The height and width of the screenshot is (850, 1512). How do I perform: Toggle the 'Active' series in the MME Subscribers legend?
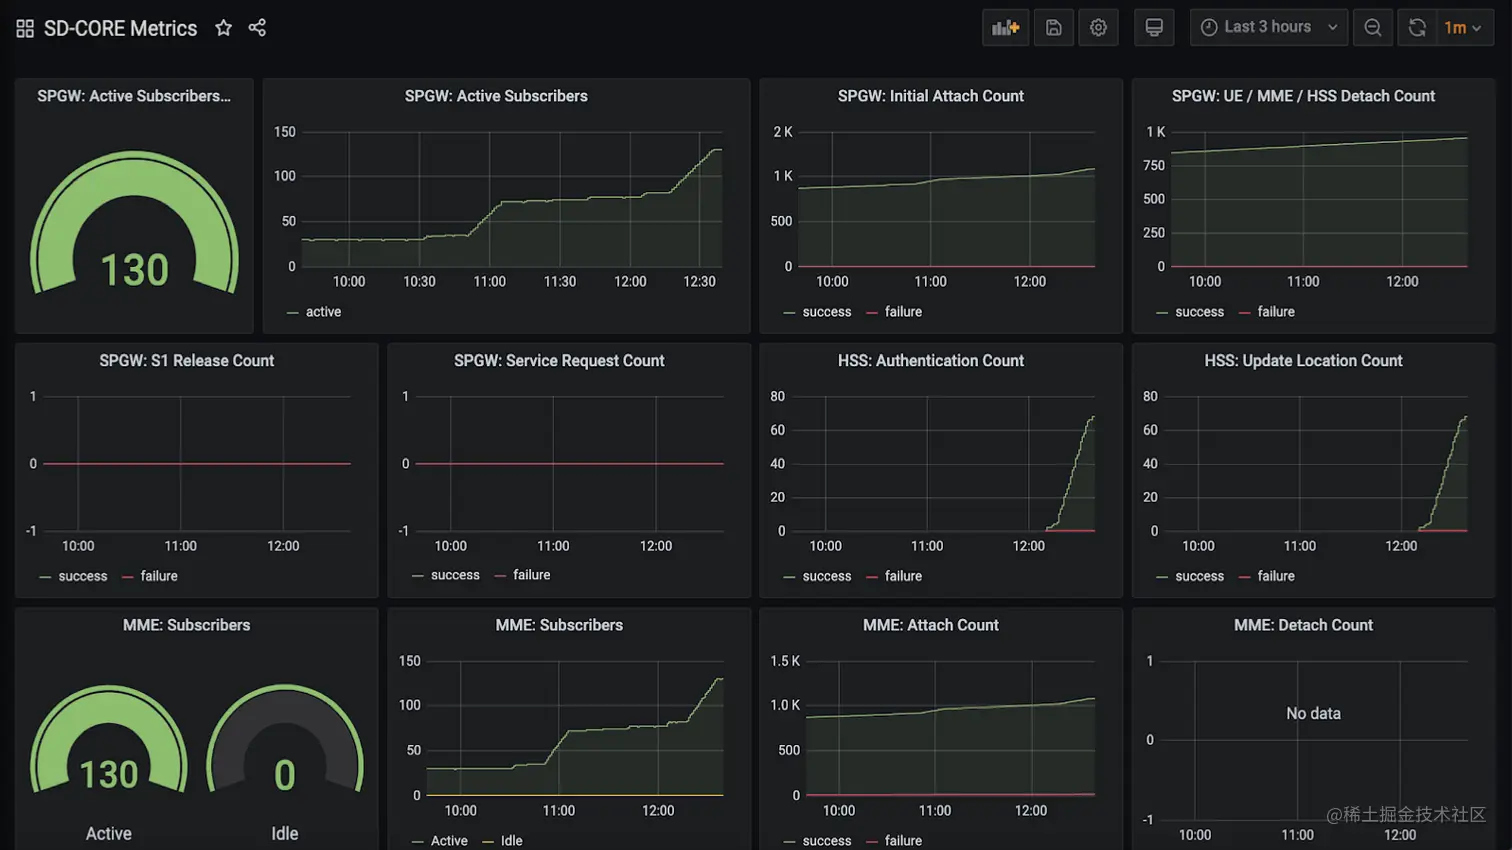coord(449,841)
